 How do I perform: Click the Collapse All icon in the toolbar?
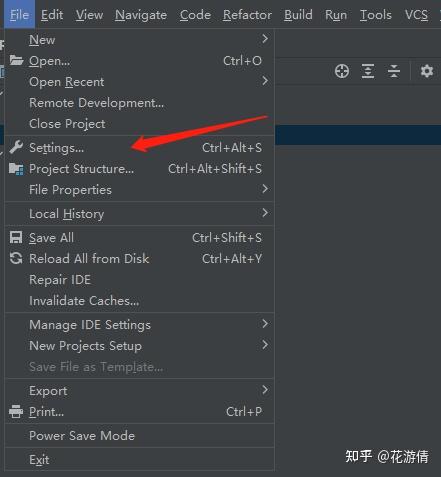click(394, 71)
